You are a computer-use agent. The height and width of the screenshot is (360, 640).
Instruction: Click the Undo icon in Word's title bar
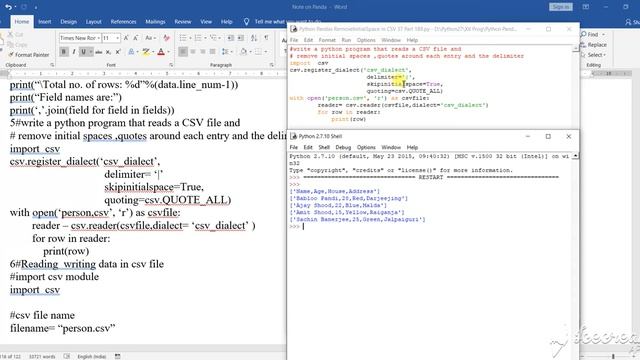click(x=8, y=7)
